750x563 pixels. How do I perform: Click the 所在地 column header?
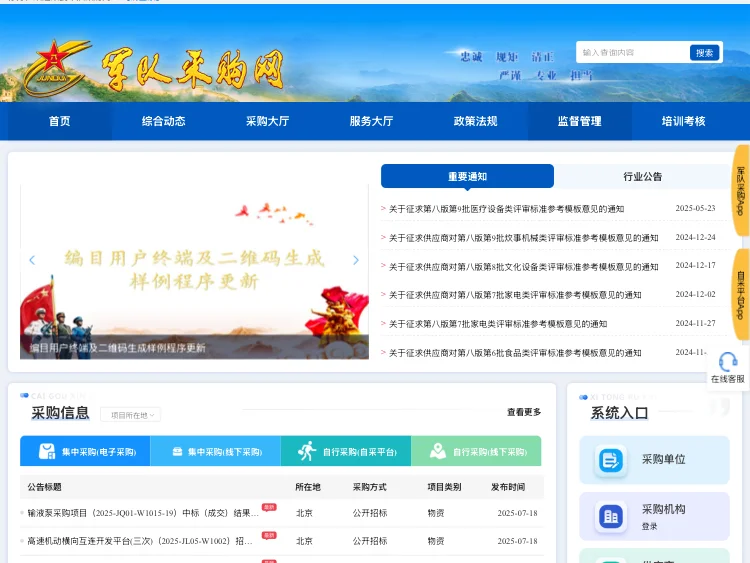point(308,487)
